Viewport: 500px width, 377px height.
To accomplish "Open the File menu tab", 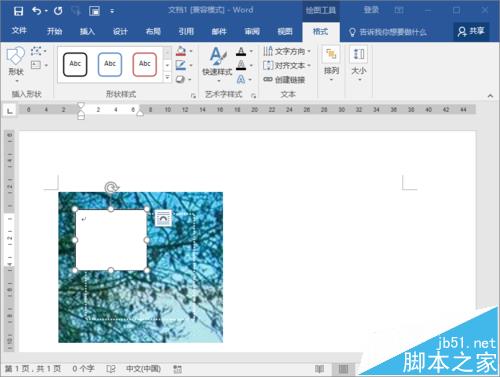I will click(19, 31).
